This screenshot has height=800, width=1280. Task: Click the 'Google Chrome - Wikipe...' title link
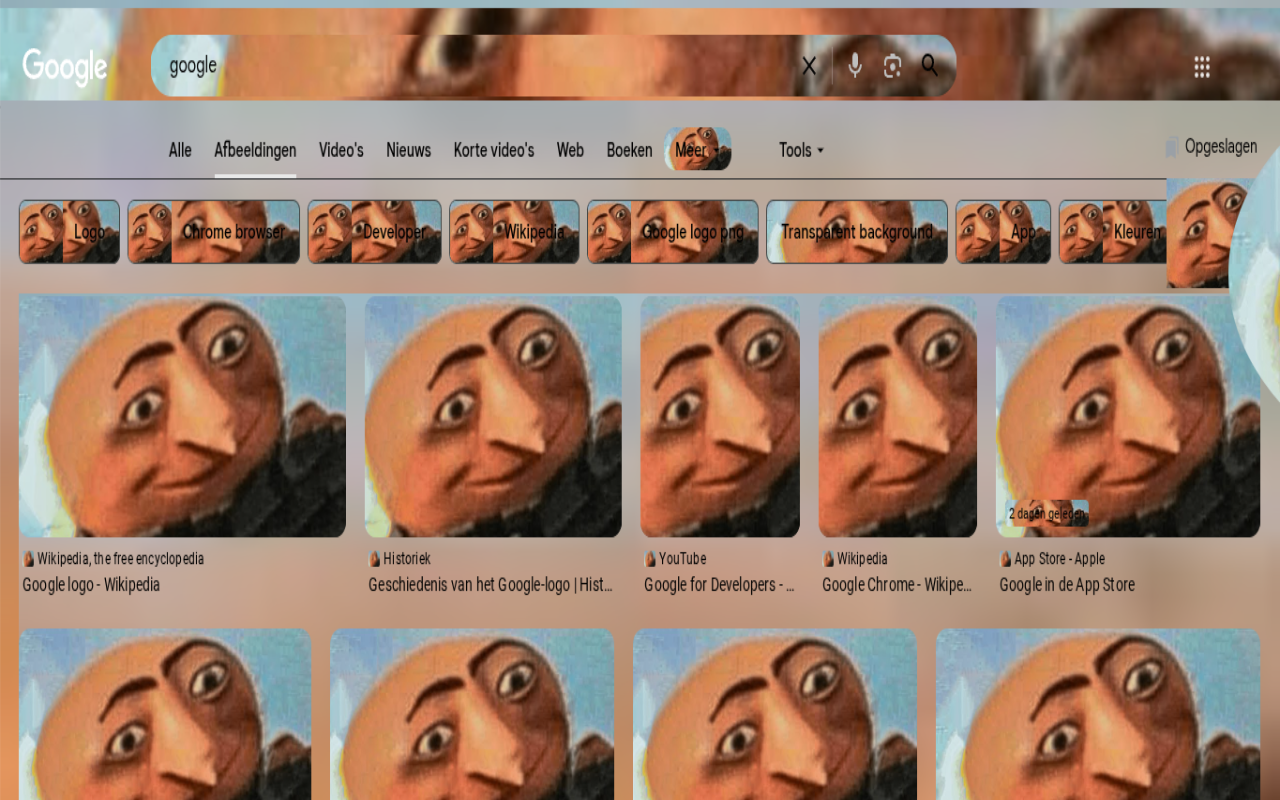[897, 585]
